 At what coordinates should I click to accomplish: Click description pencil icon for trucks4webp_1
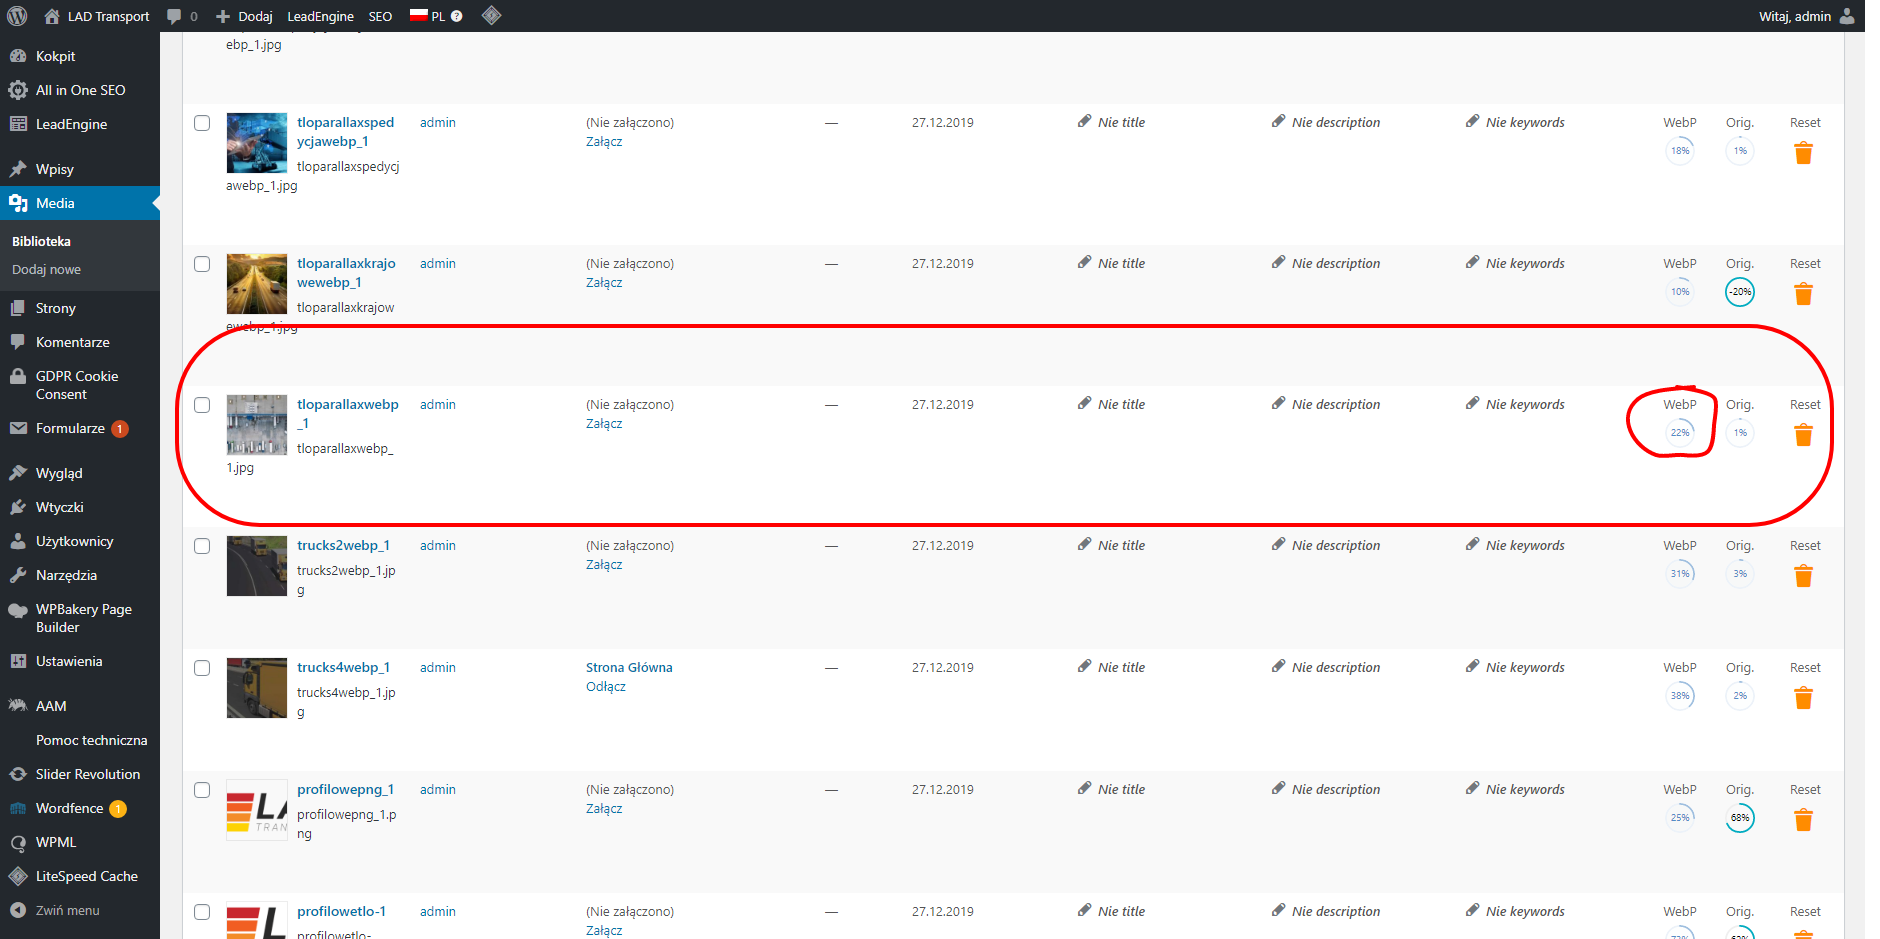tap(1279, 666)
